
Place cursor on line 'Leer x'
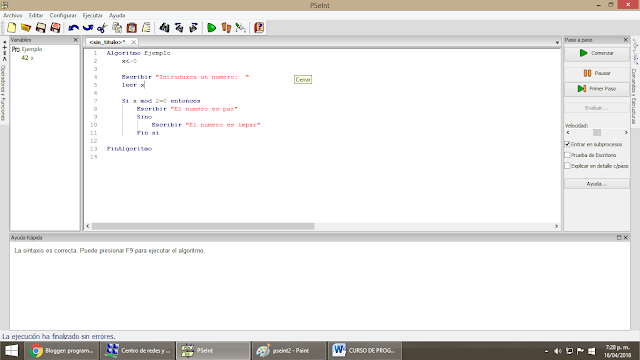(133, 85)
